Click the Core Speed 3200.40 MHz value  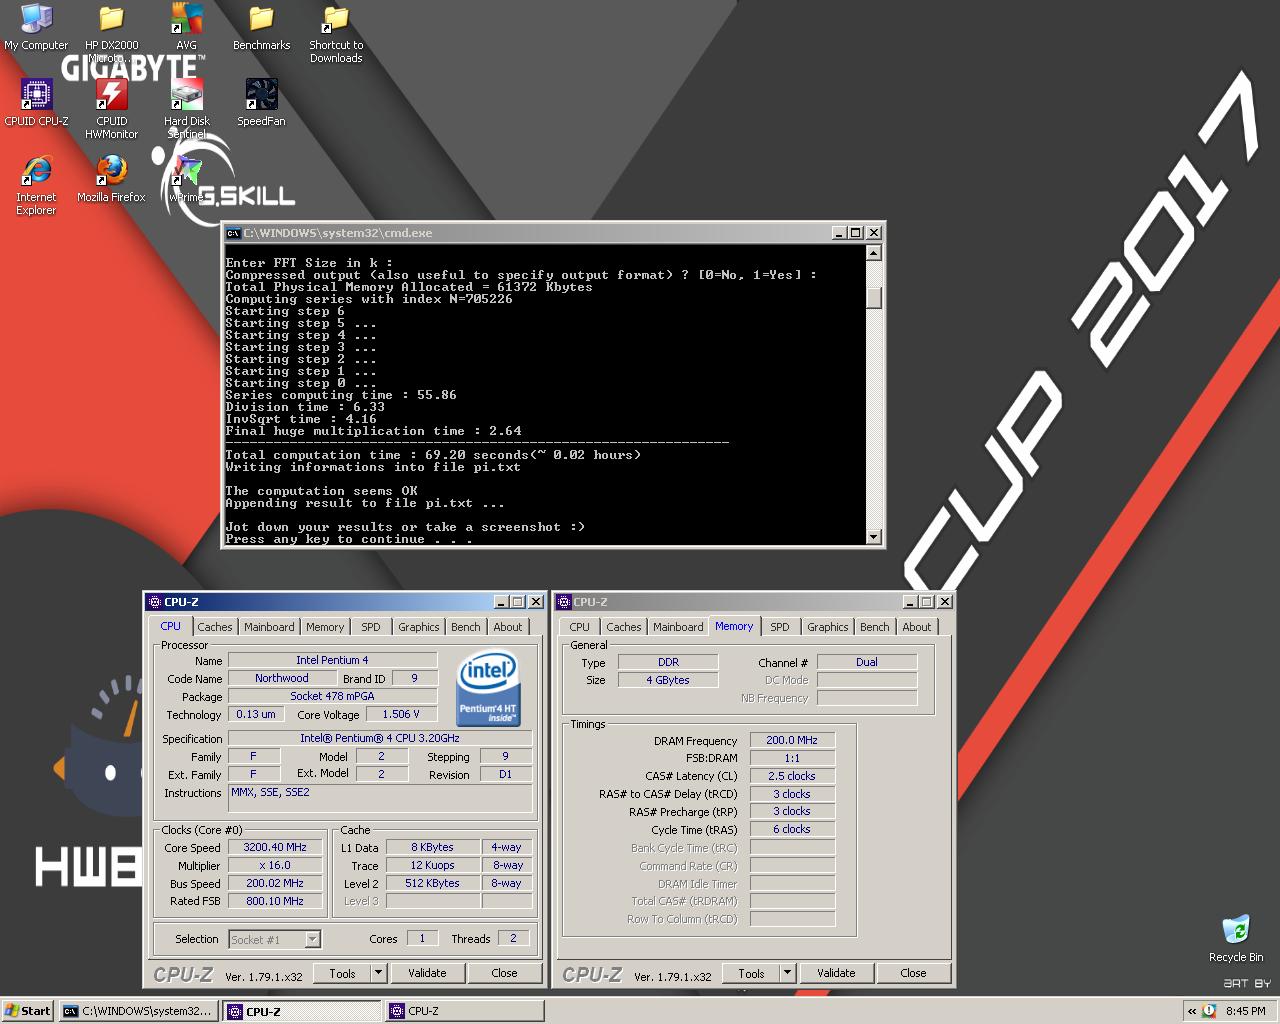pos(275,847)
